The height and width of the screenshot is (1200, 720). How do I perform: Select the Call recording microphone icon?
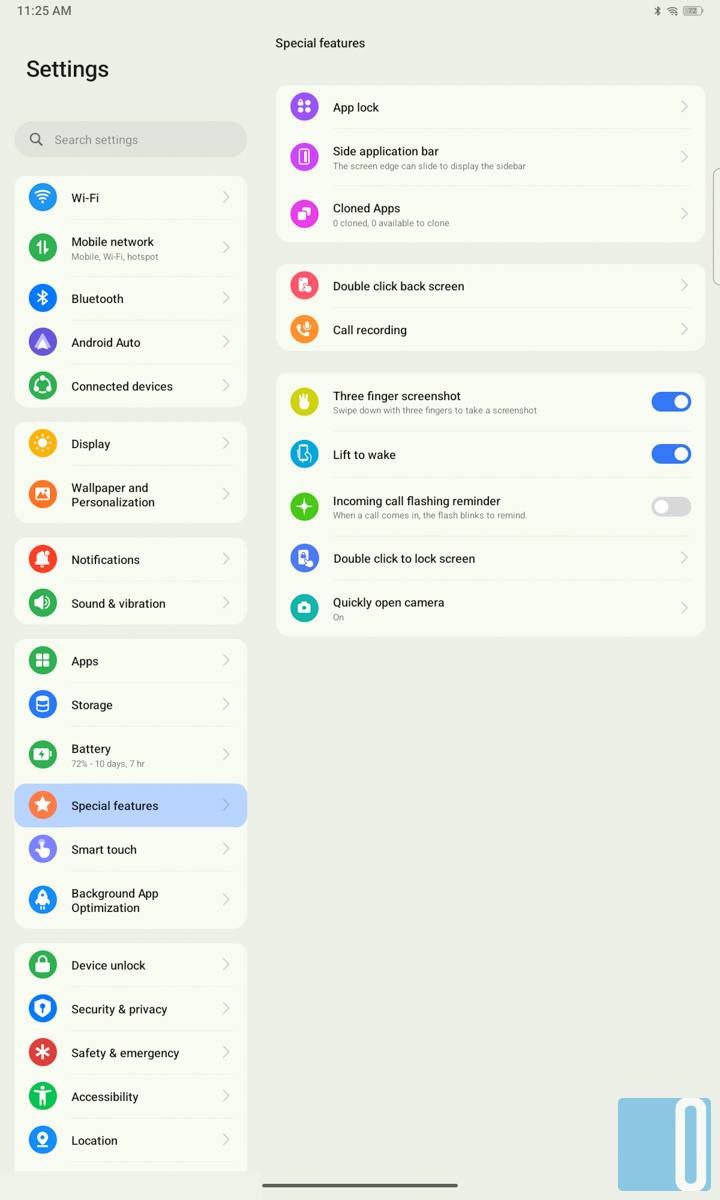coord(304,329)
